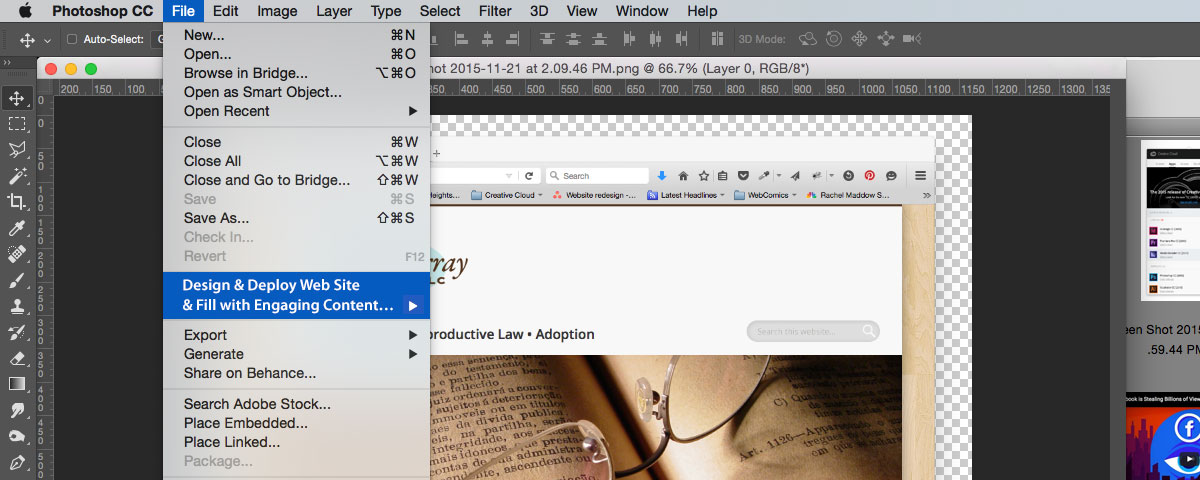Image resolution: width=1200 pixels, height=480 pixels.
Task: Click the 3D Mode roll object icon
Action: [834, 39]
